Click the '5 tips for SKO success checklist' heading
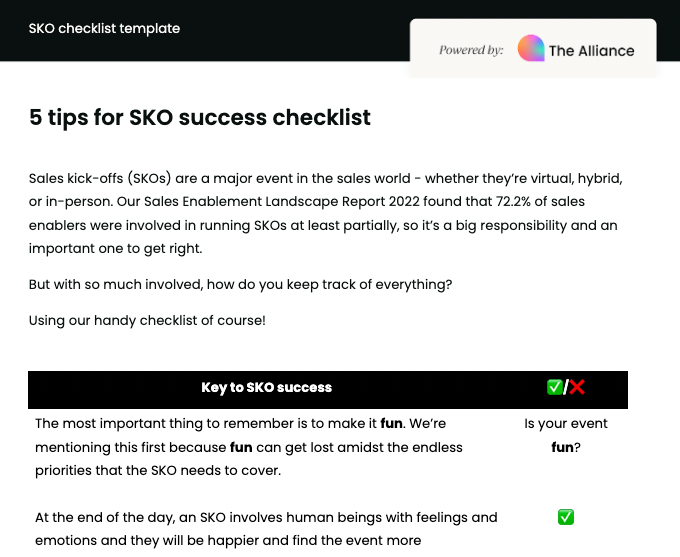The width and height of the screenshot is (680, 557). (x=200, y=117)
